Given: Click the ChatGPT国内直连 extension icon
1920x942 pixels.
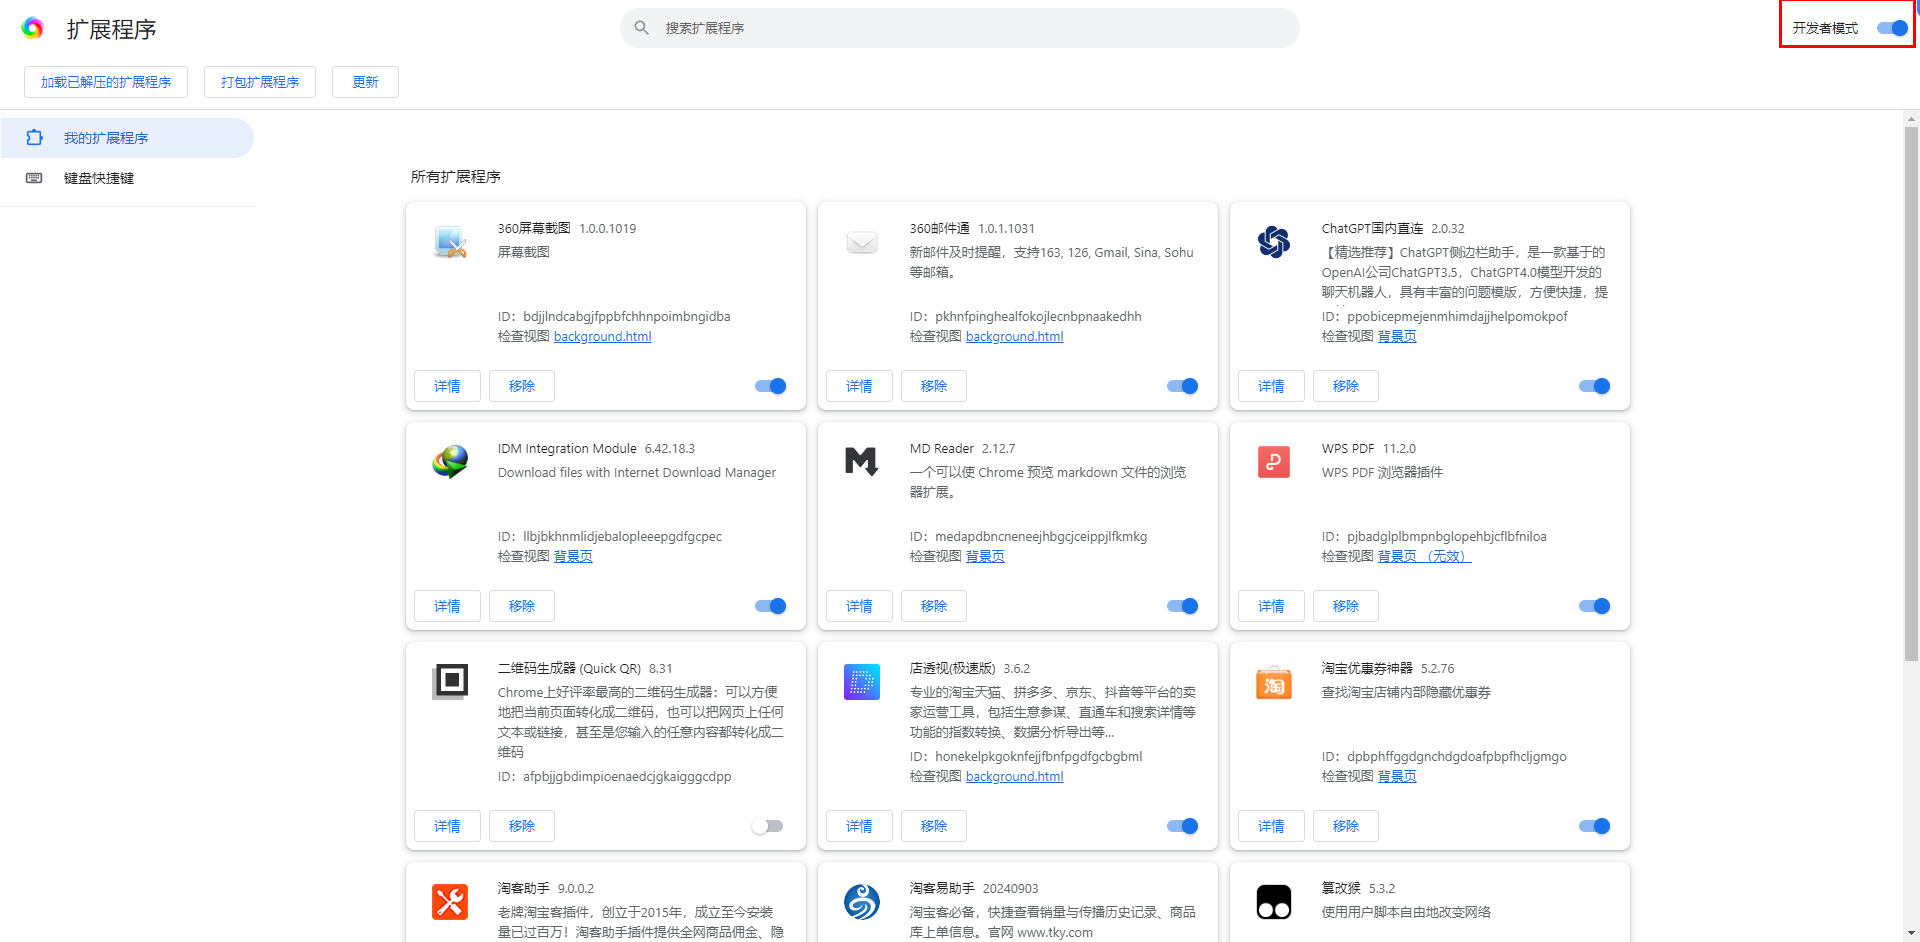Looking at the screenshot, I should [1273, 242].
